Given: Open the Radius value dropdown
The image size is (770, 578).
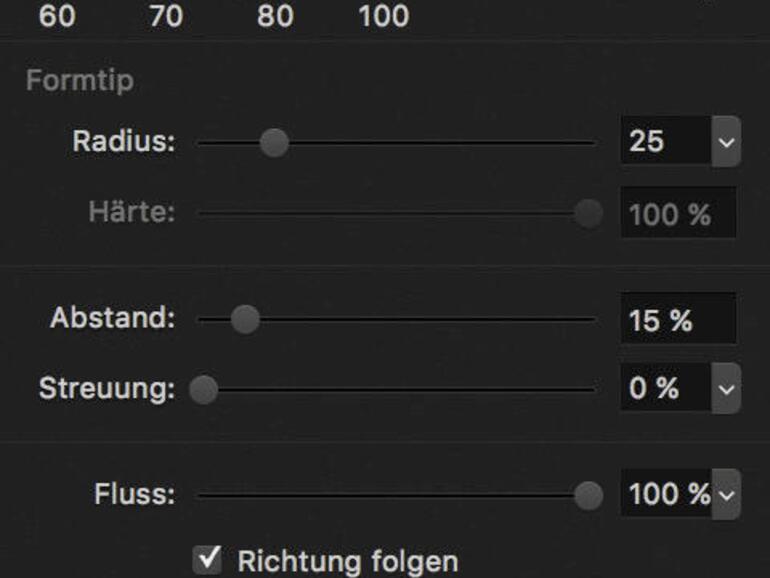Looking at the screenshot, I should (x=726, y=142).
